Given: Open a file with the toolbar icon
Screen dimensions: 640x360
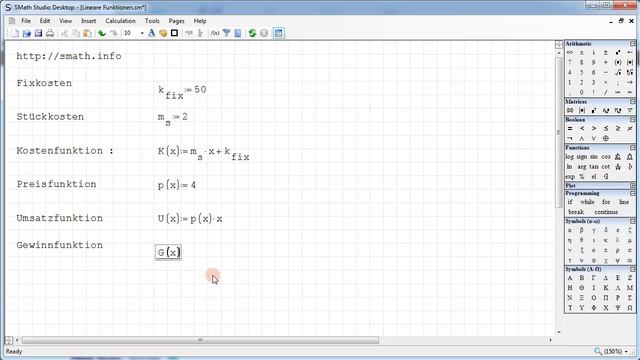Looking at the screenshot, I should 27,33.
